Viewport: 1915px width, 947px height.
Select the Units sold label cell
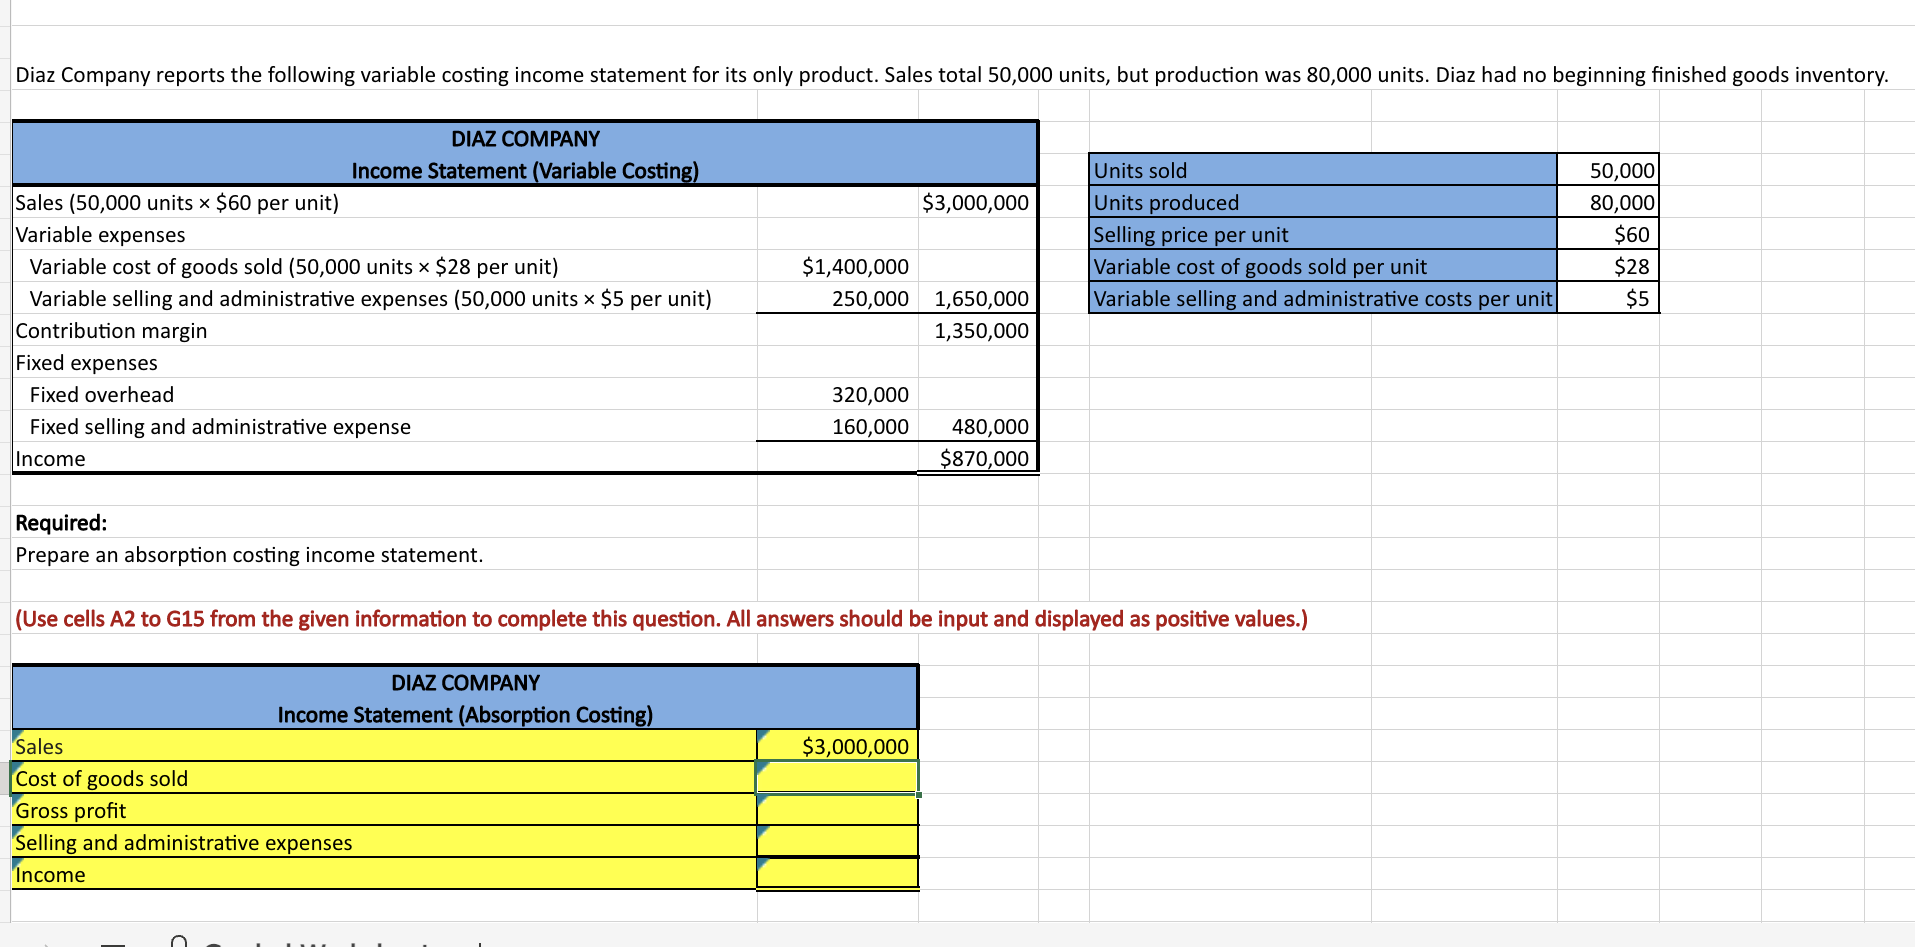pos(1323,171)
